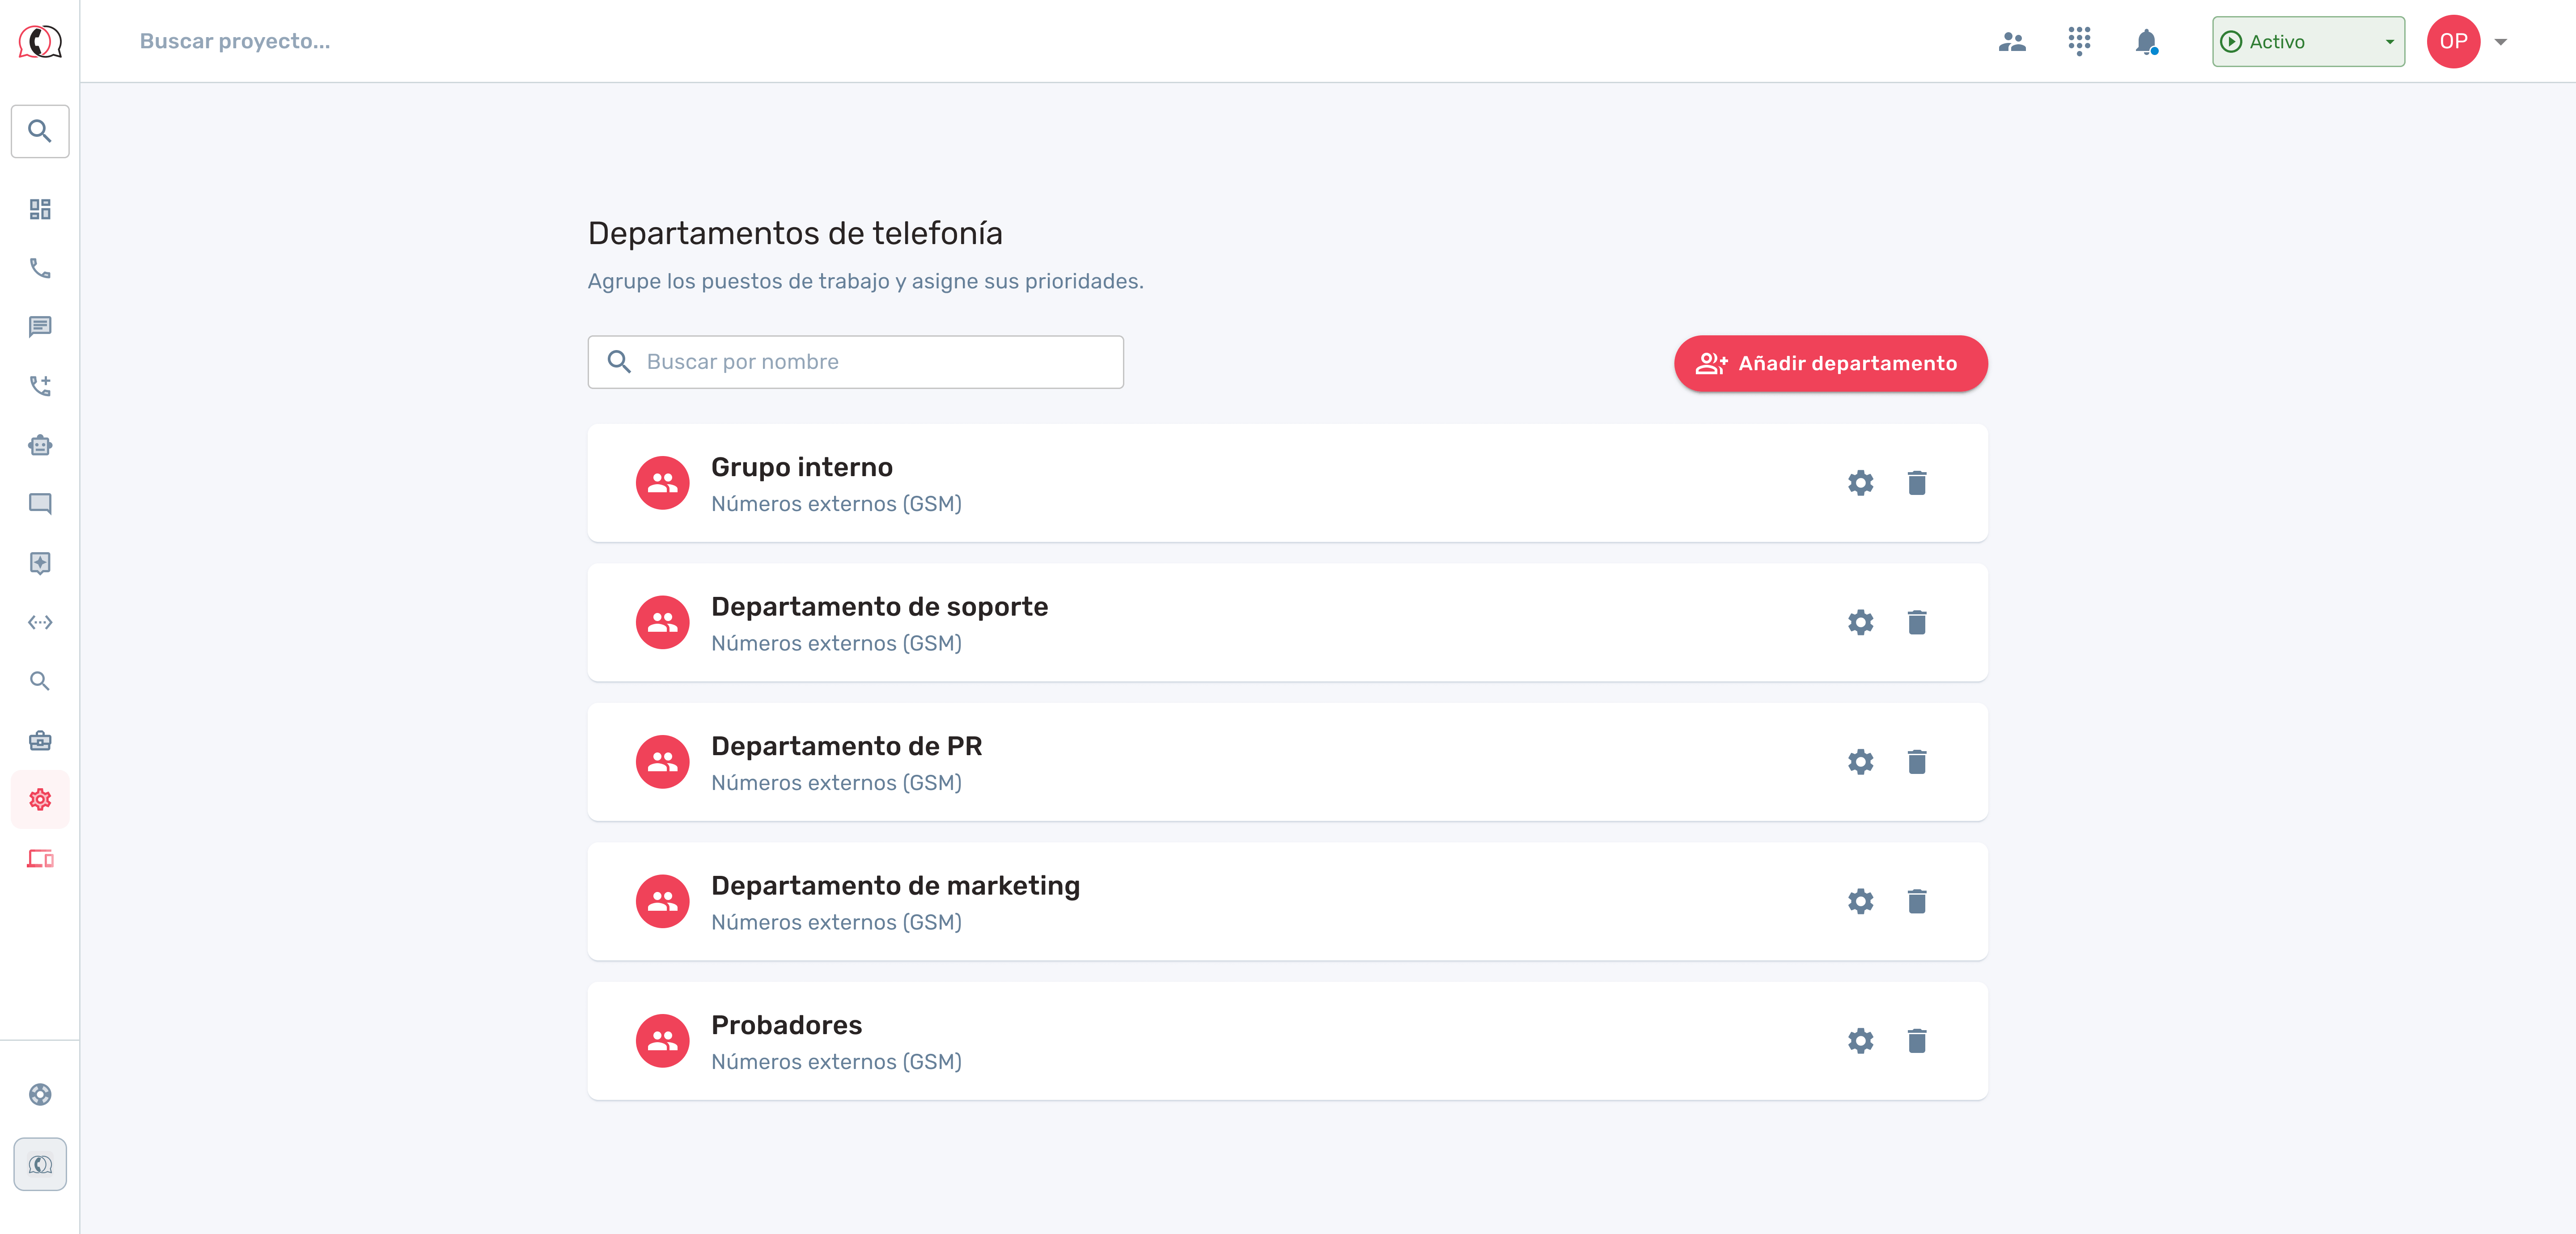Open settings gear for Departamento de PR
Screen dimensions: 2576x1234
1860,762
